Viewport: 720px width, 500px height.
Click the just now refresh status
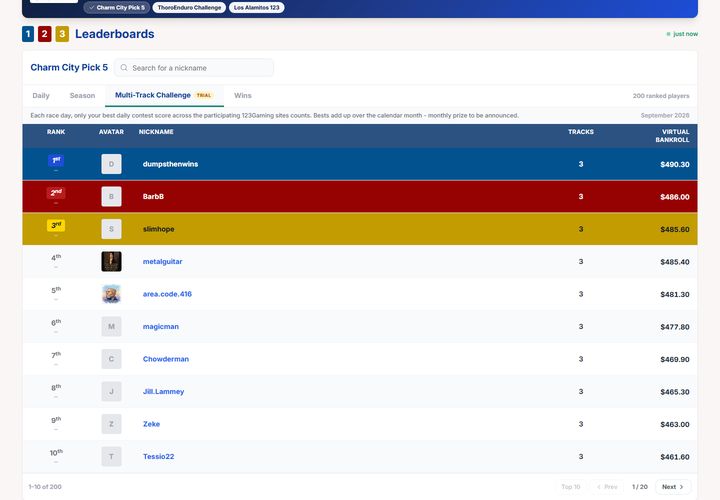coord(682,34)
